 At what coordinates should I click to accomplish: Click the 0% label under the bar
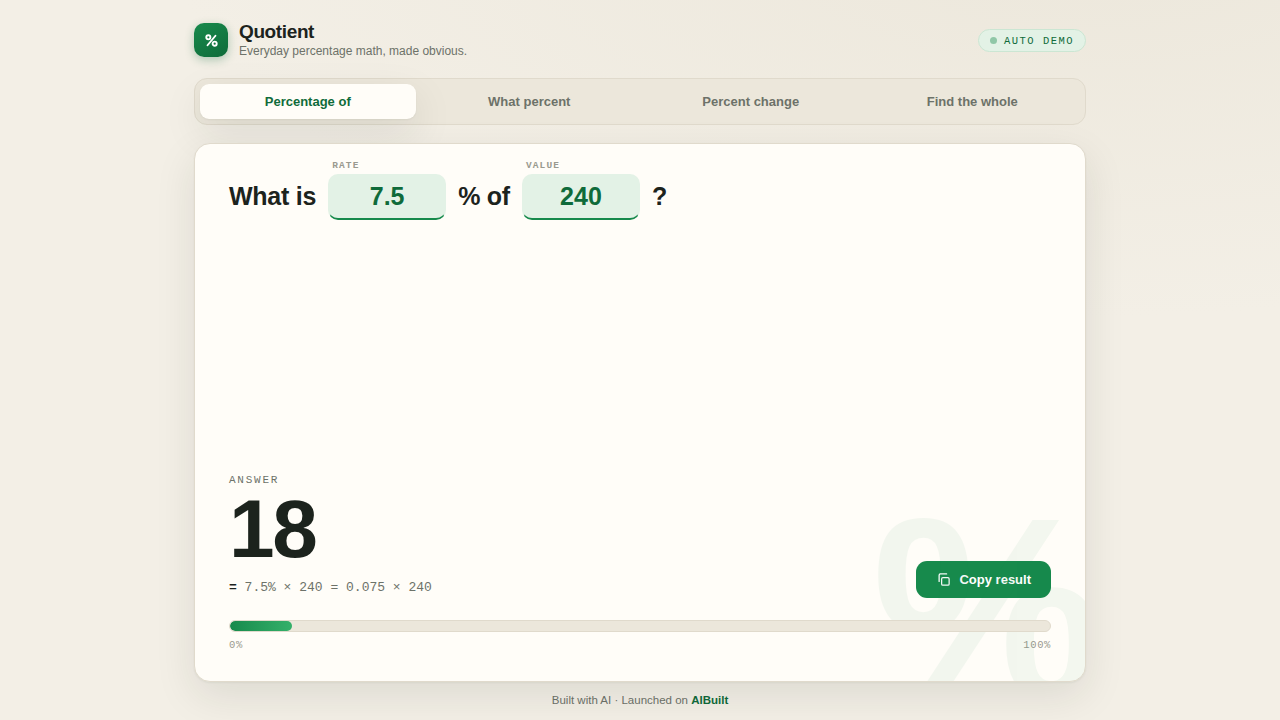click(x=236, y=645)
